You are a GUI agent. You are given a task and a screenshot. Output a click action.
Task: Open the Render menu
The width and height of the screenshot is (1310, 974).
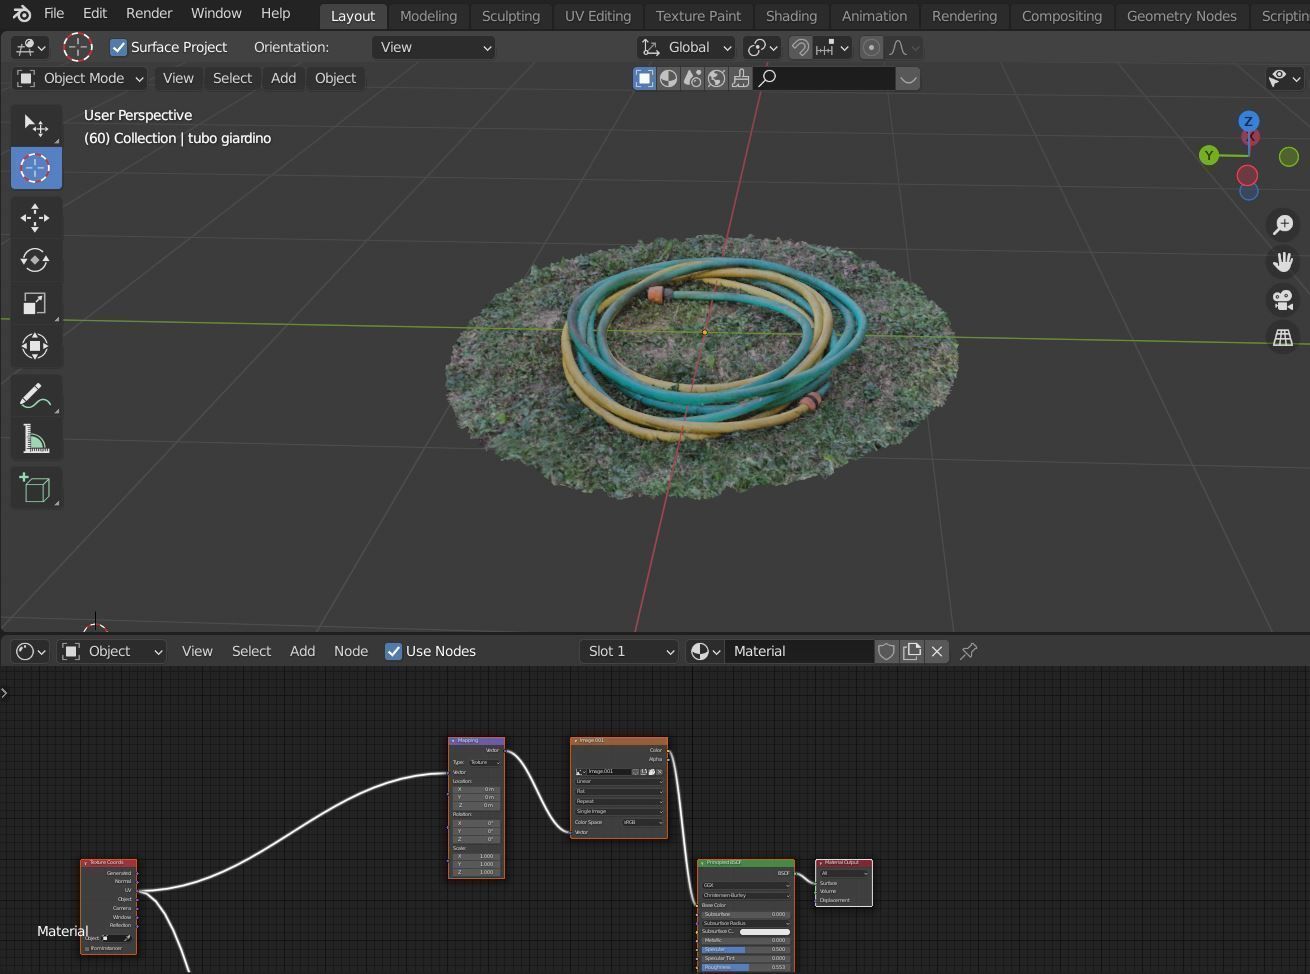149,14
